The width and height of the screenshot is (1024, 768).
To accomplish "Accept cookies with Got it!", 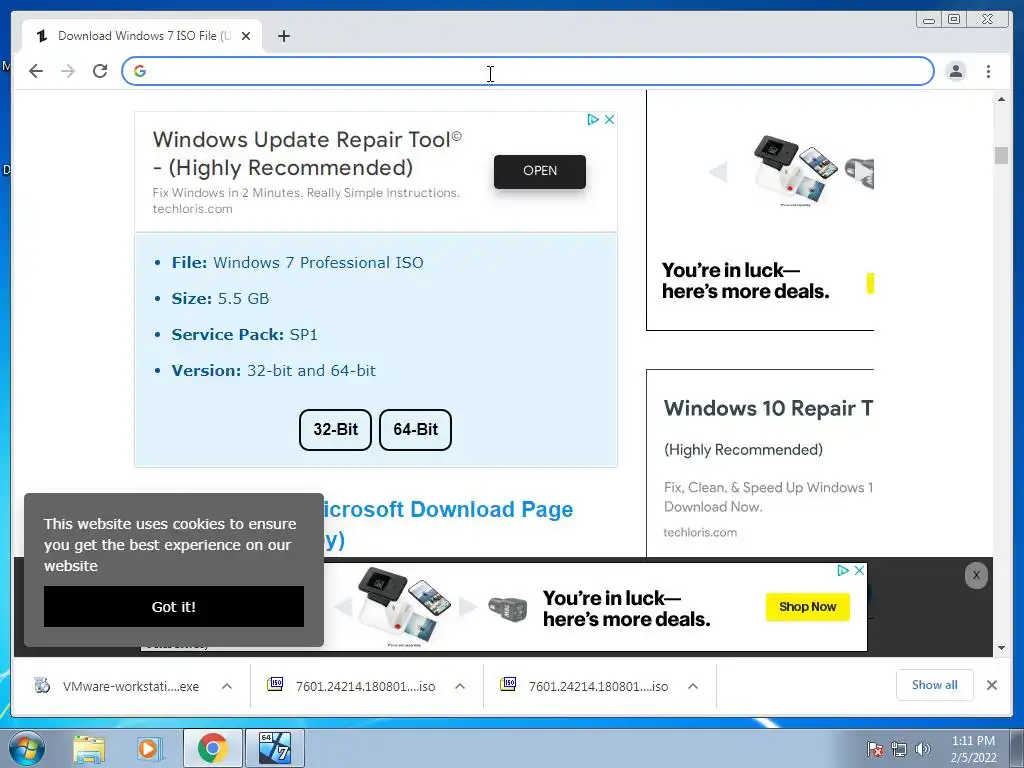I will click(x=174, y=607).
